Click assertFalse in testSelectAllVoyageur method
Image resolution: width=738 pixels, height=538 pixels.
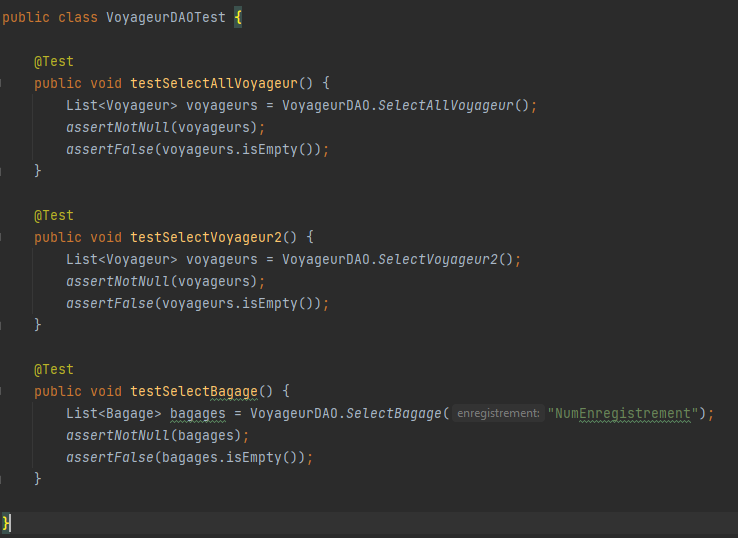coord(110,150)
